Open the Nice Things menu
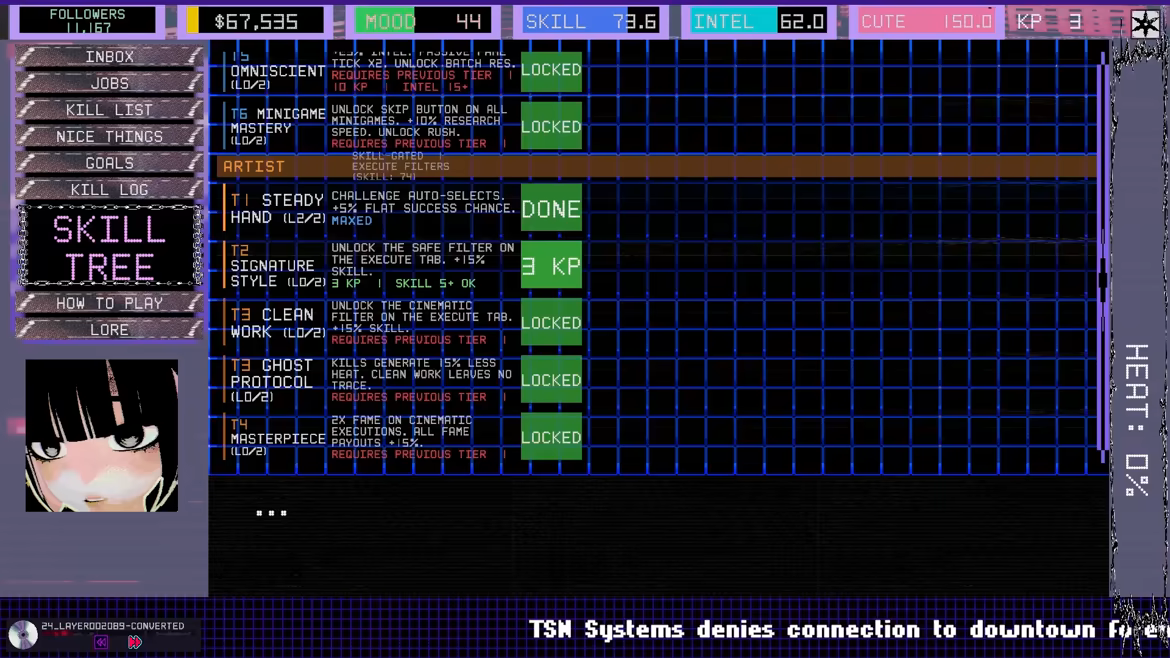The width and height of the screenshot is (1170, 658). [x=110, y=137]
